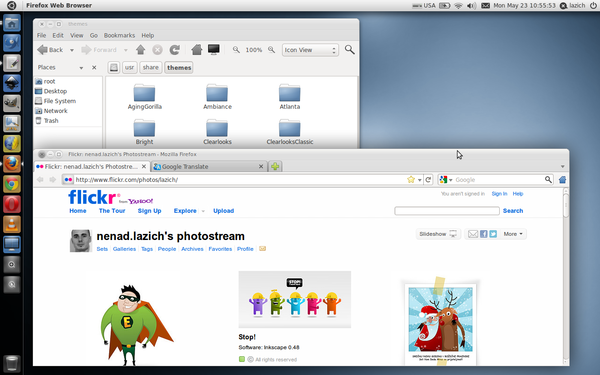The width and height of the screenshot is (600, 375).
Task: Close the Google Translate tab
Action: coord(261,166)
